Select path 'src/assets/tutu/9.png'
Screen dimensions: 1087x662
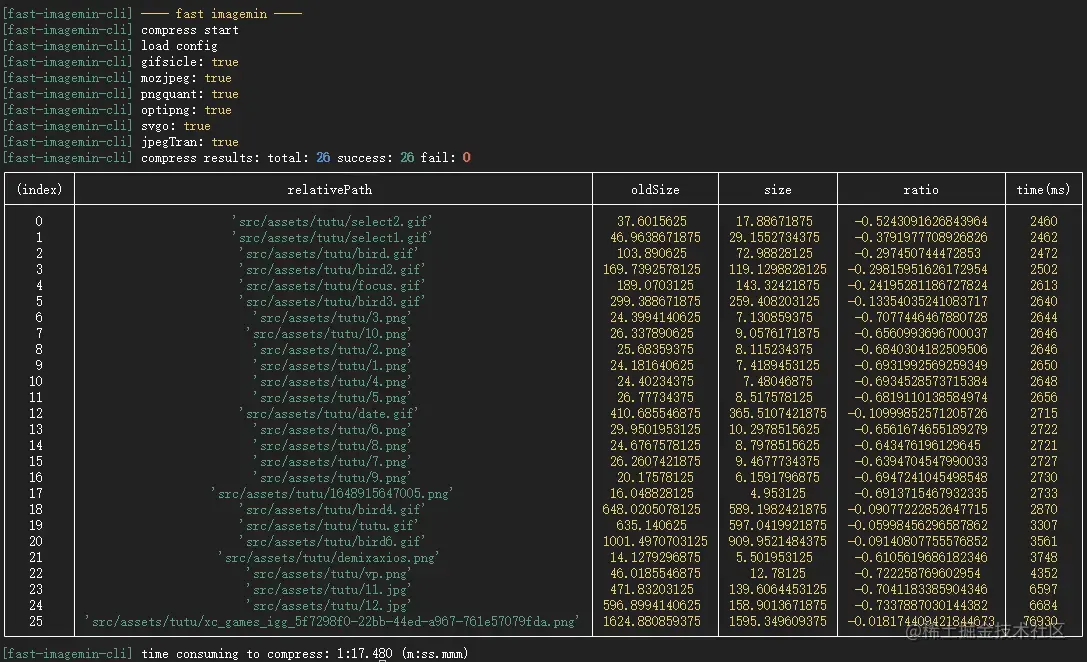[332, 477]
